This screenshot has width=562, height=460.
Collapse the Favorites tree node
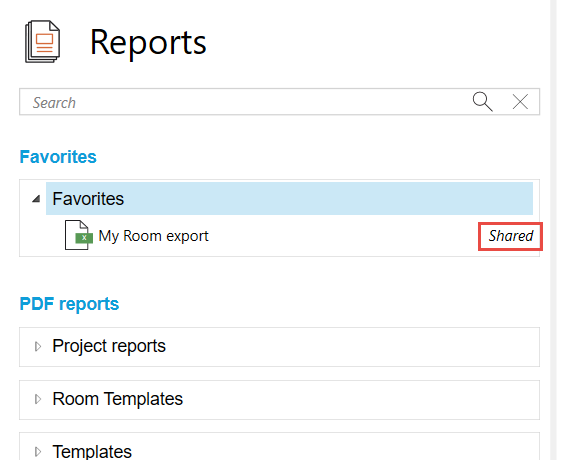[x=36, y=199]
